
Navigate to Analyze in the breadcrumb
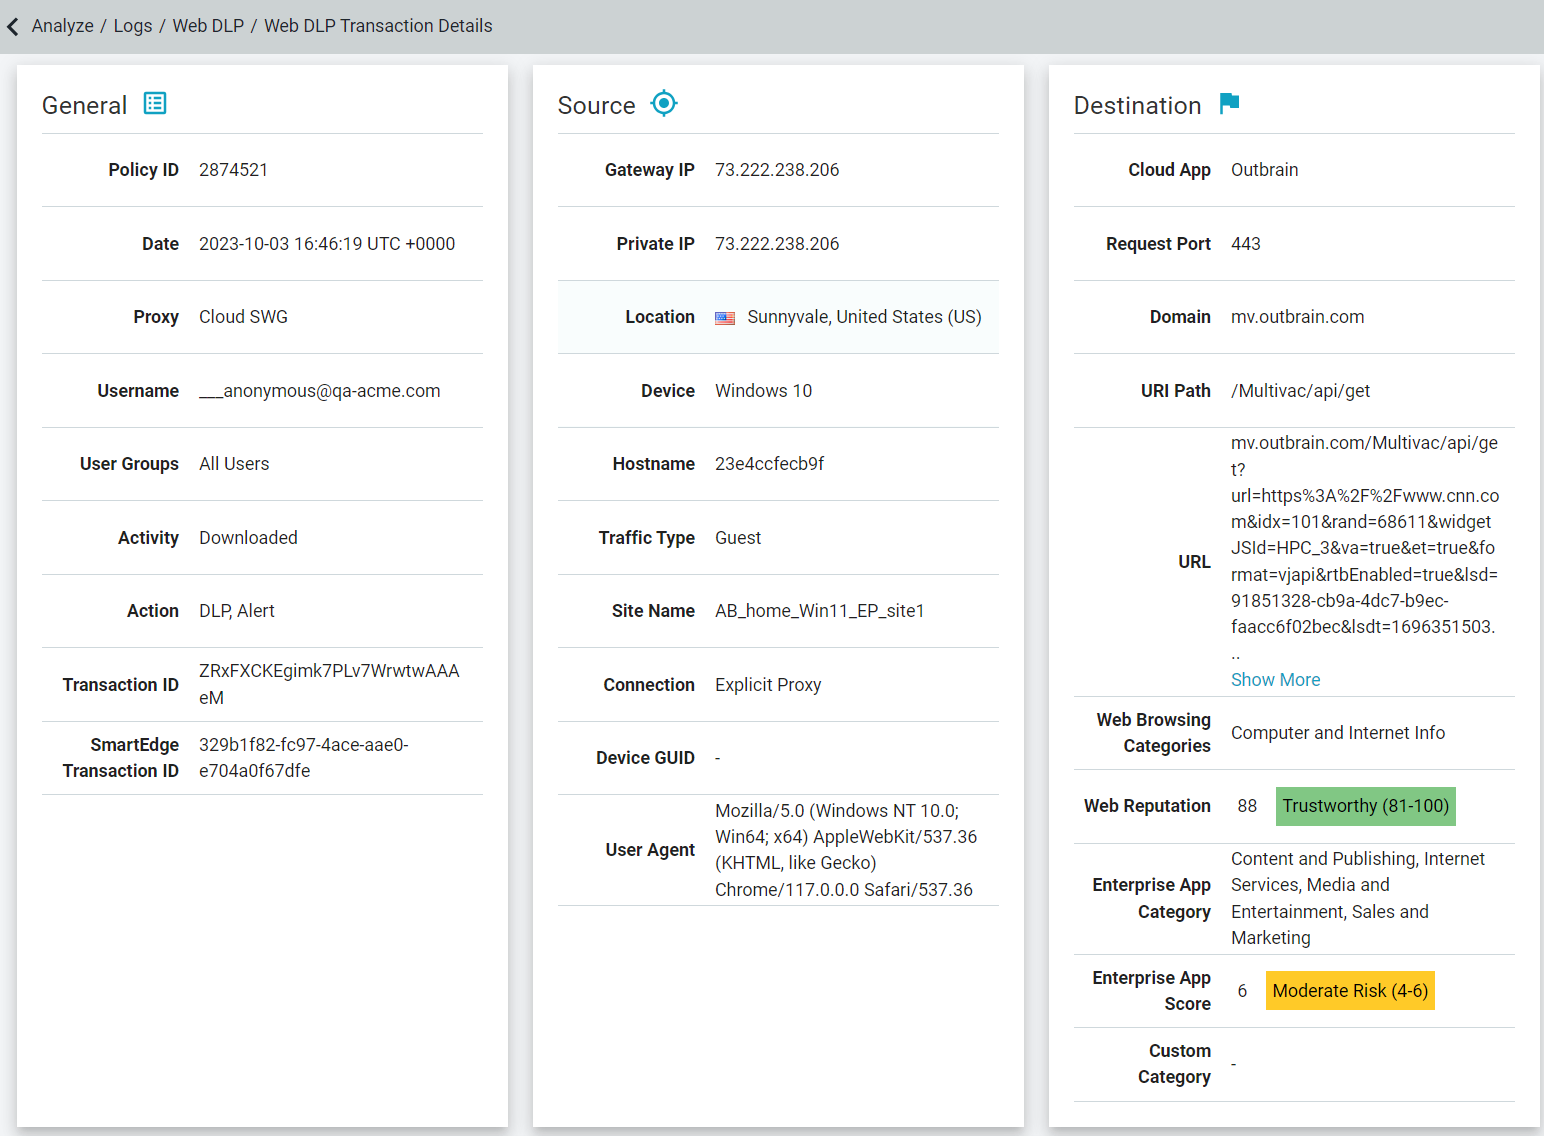click(62, 26)
